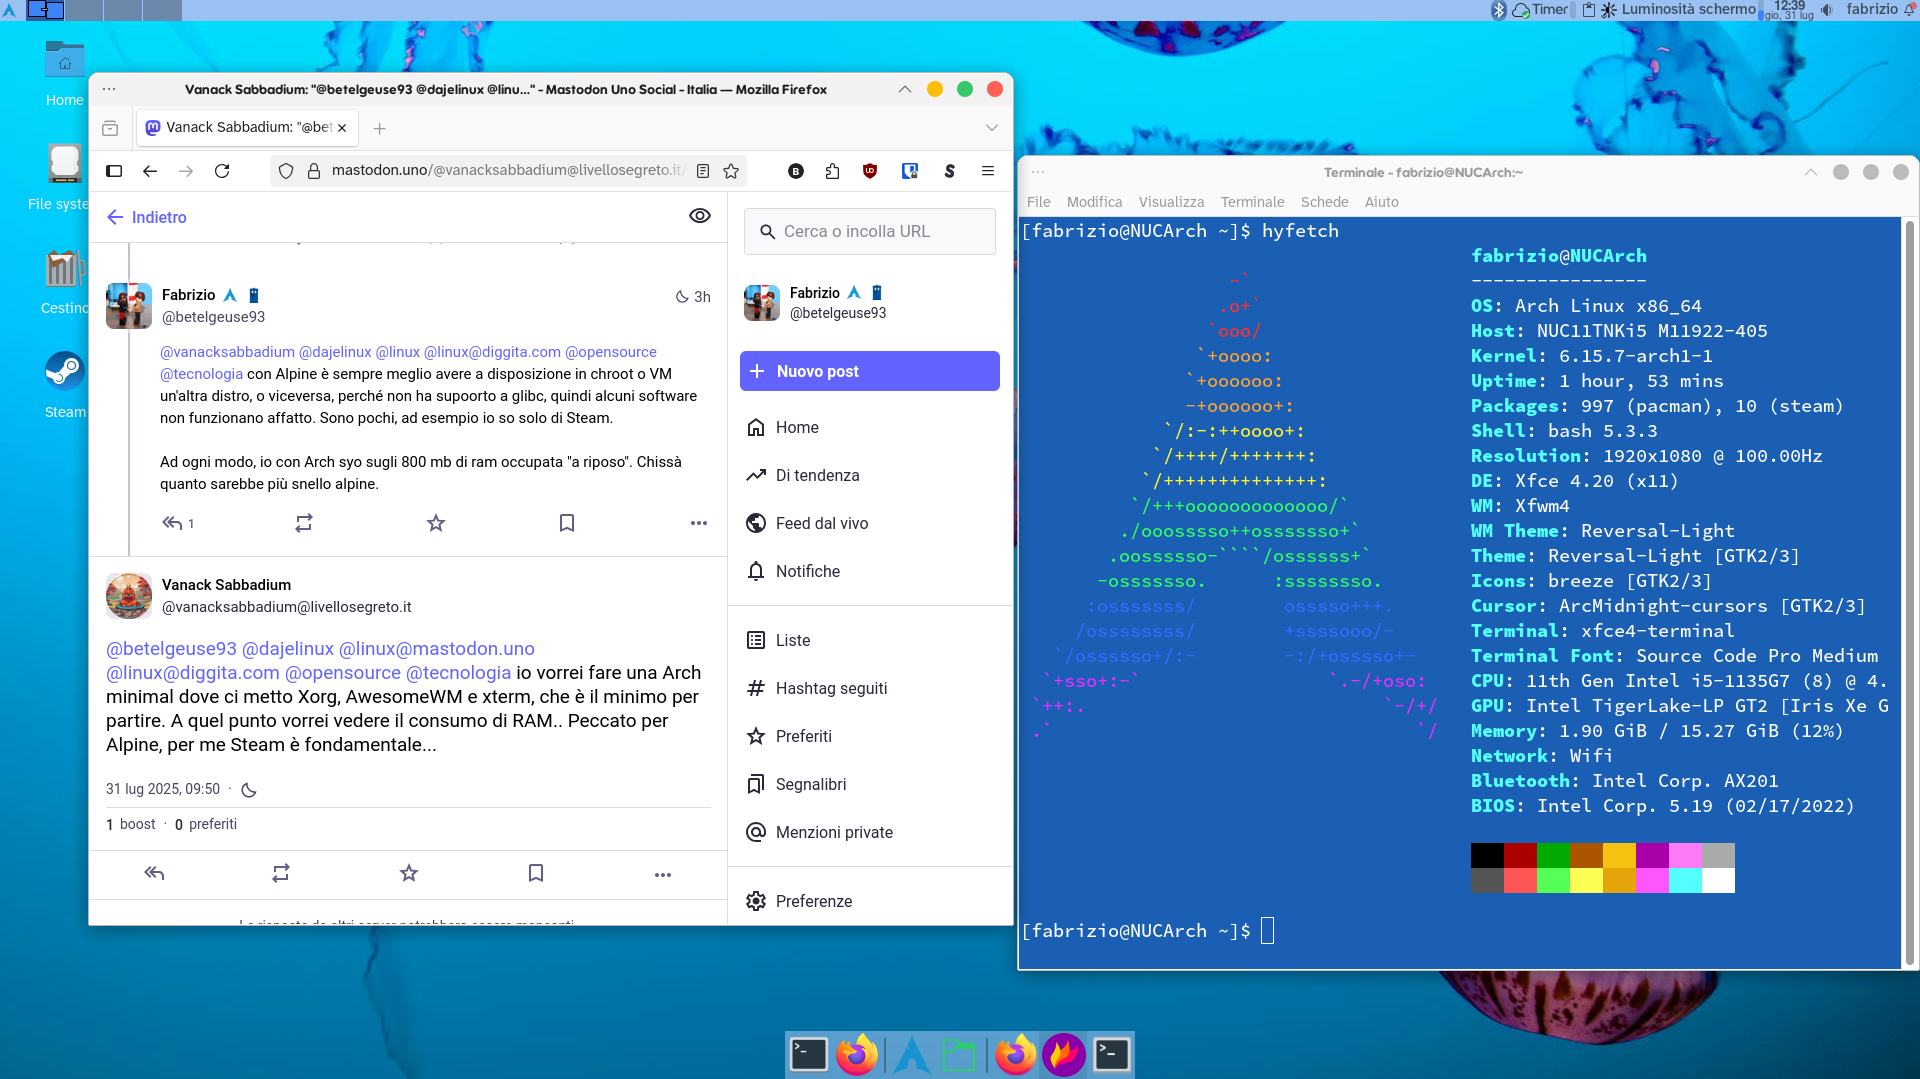Open tracking protection shield in the URL bar
This screenshot has height=1079, width=1920.
coord(286,171)
